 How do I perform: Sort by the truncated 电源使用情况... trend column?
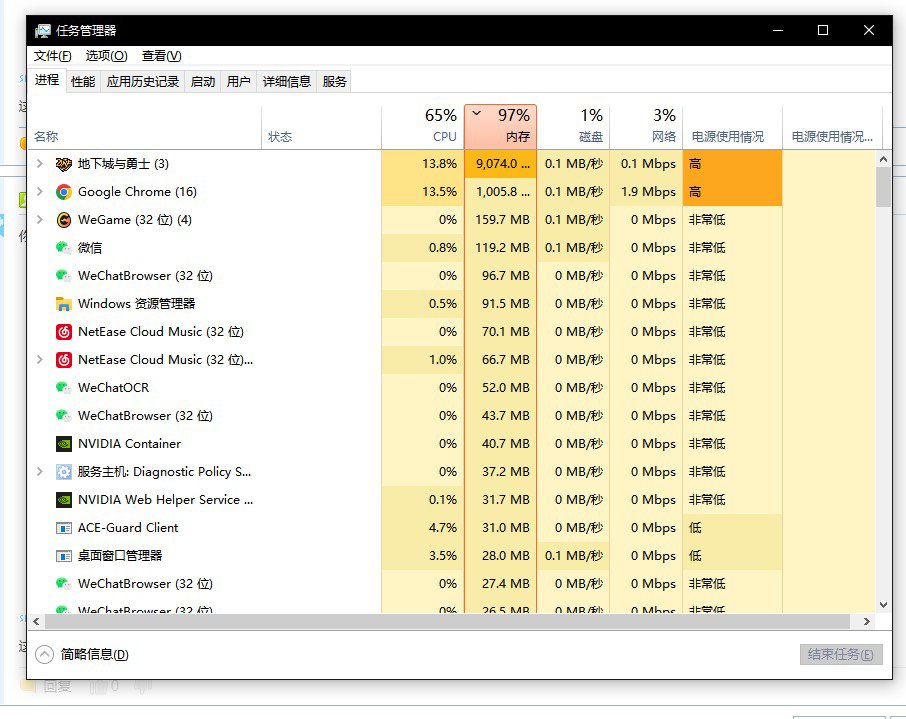point(832,127)
